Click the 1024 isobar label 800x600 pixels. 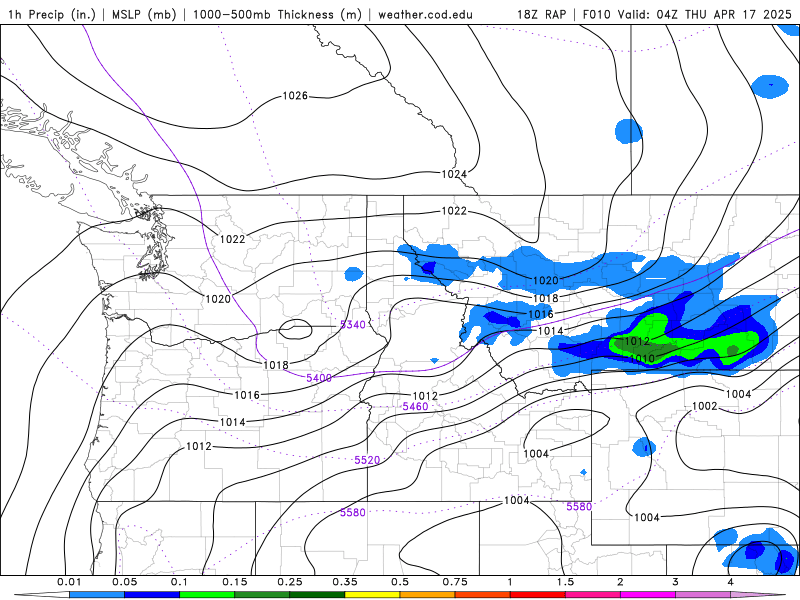pyautogui.click(x=454, y=174)
